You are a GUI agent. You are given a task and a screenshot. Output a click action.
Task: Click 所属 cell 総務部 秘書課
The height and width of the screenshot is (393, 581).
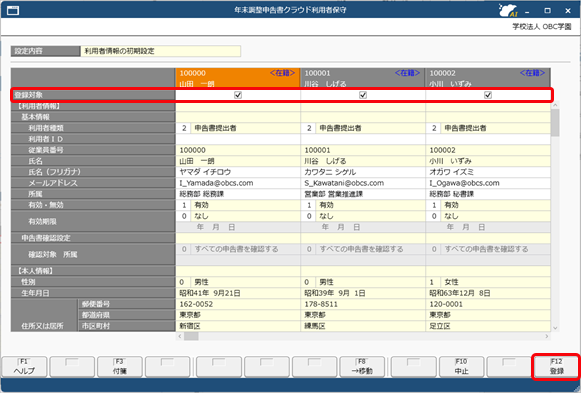(x=488, y=194)
